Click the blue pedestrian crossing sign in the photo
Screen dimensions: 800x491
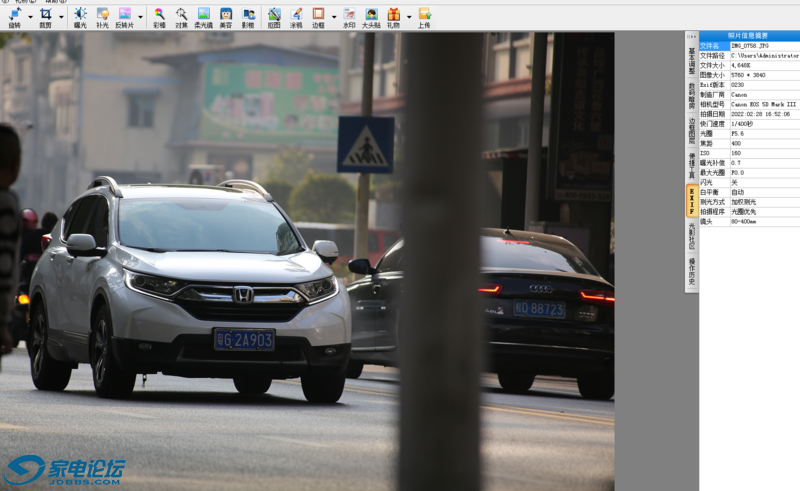tap(365, 144)
